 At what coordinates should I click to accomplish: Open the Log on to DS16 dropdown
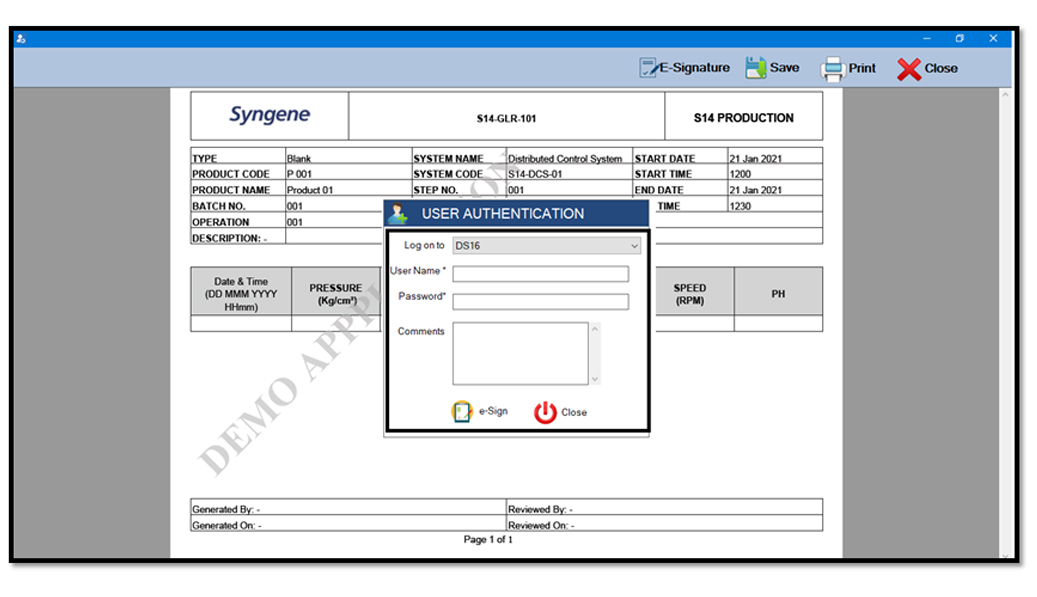pyautogui.click(x=547, y=246)
